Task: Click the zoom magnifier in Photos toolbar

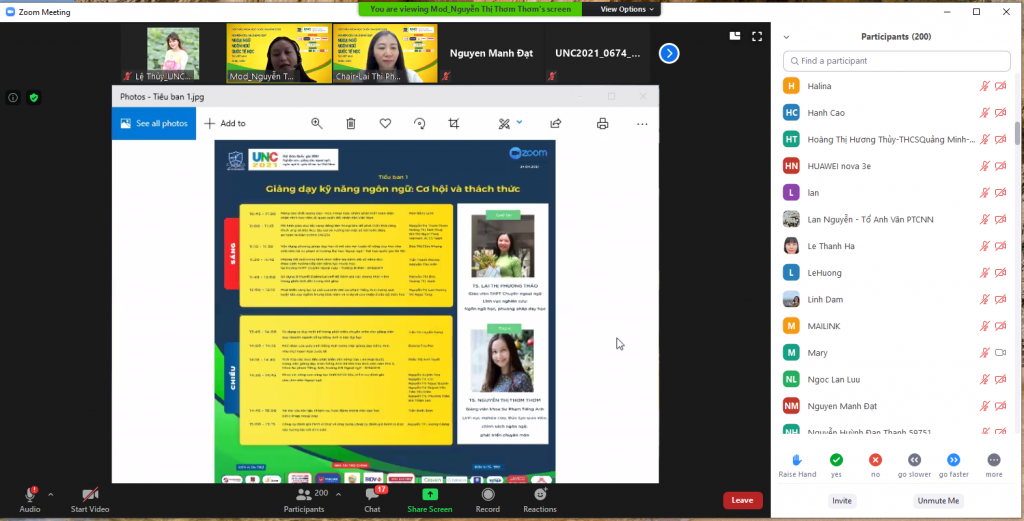Action: (x=317, y=123)
